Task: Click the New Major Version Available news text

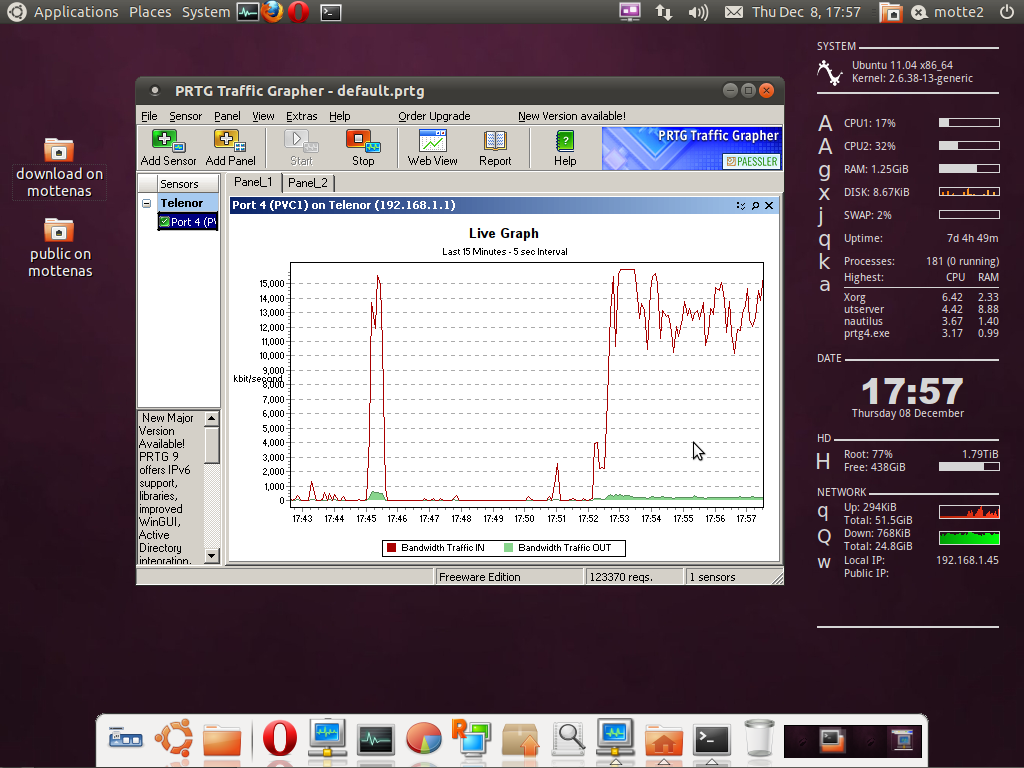Action: (166, 431)
